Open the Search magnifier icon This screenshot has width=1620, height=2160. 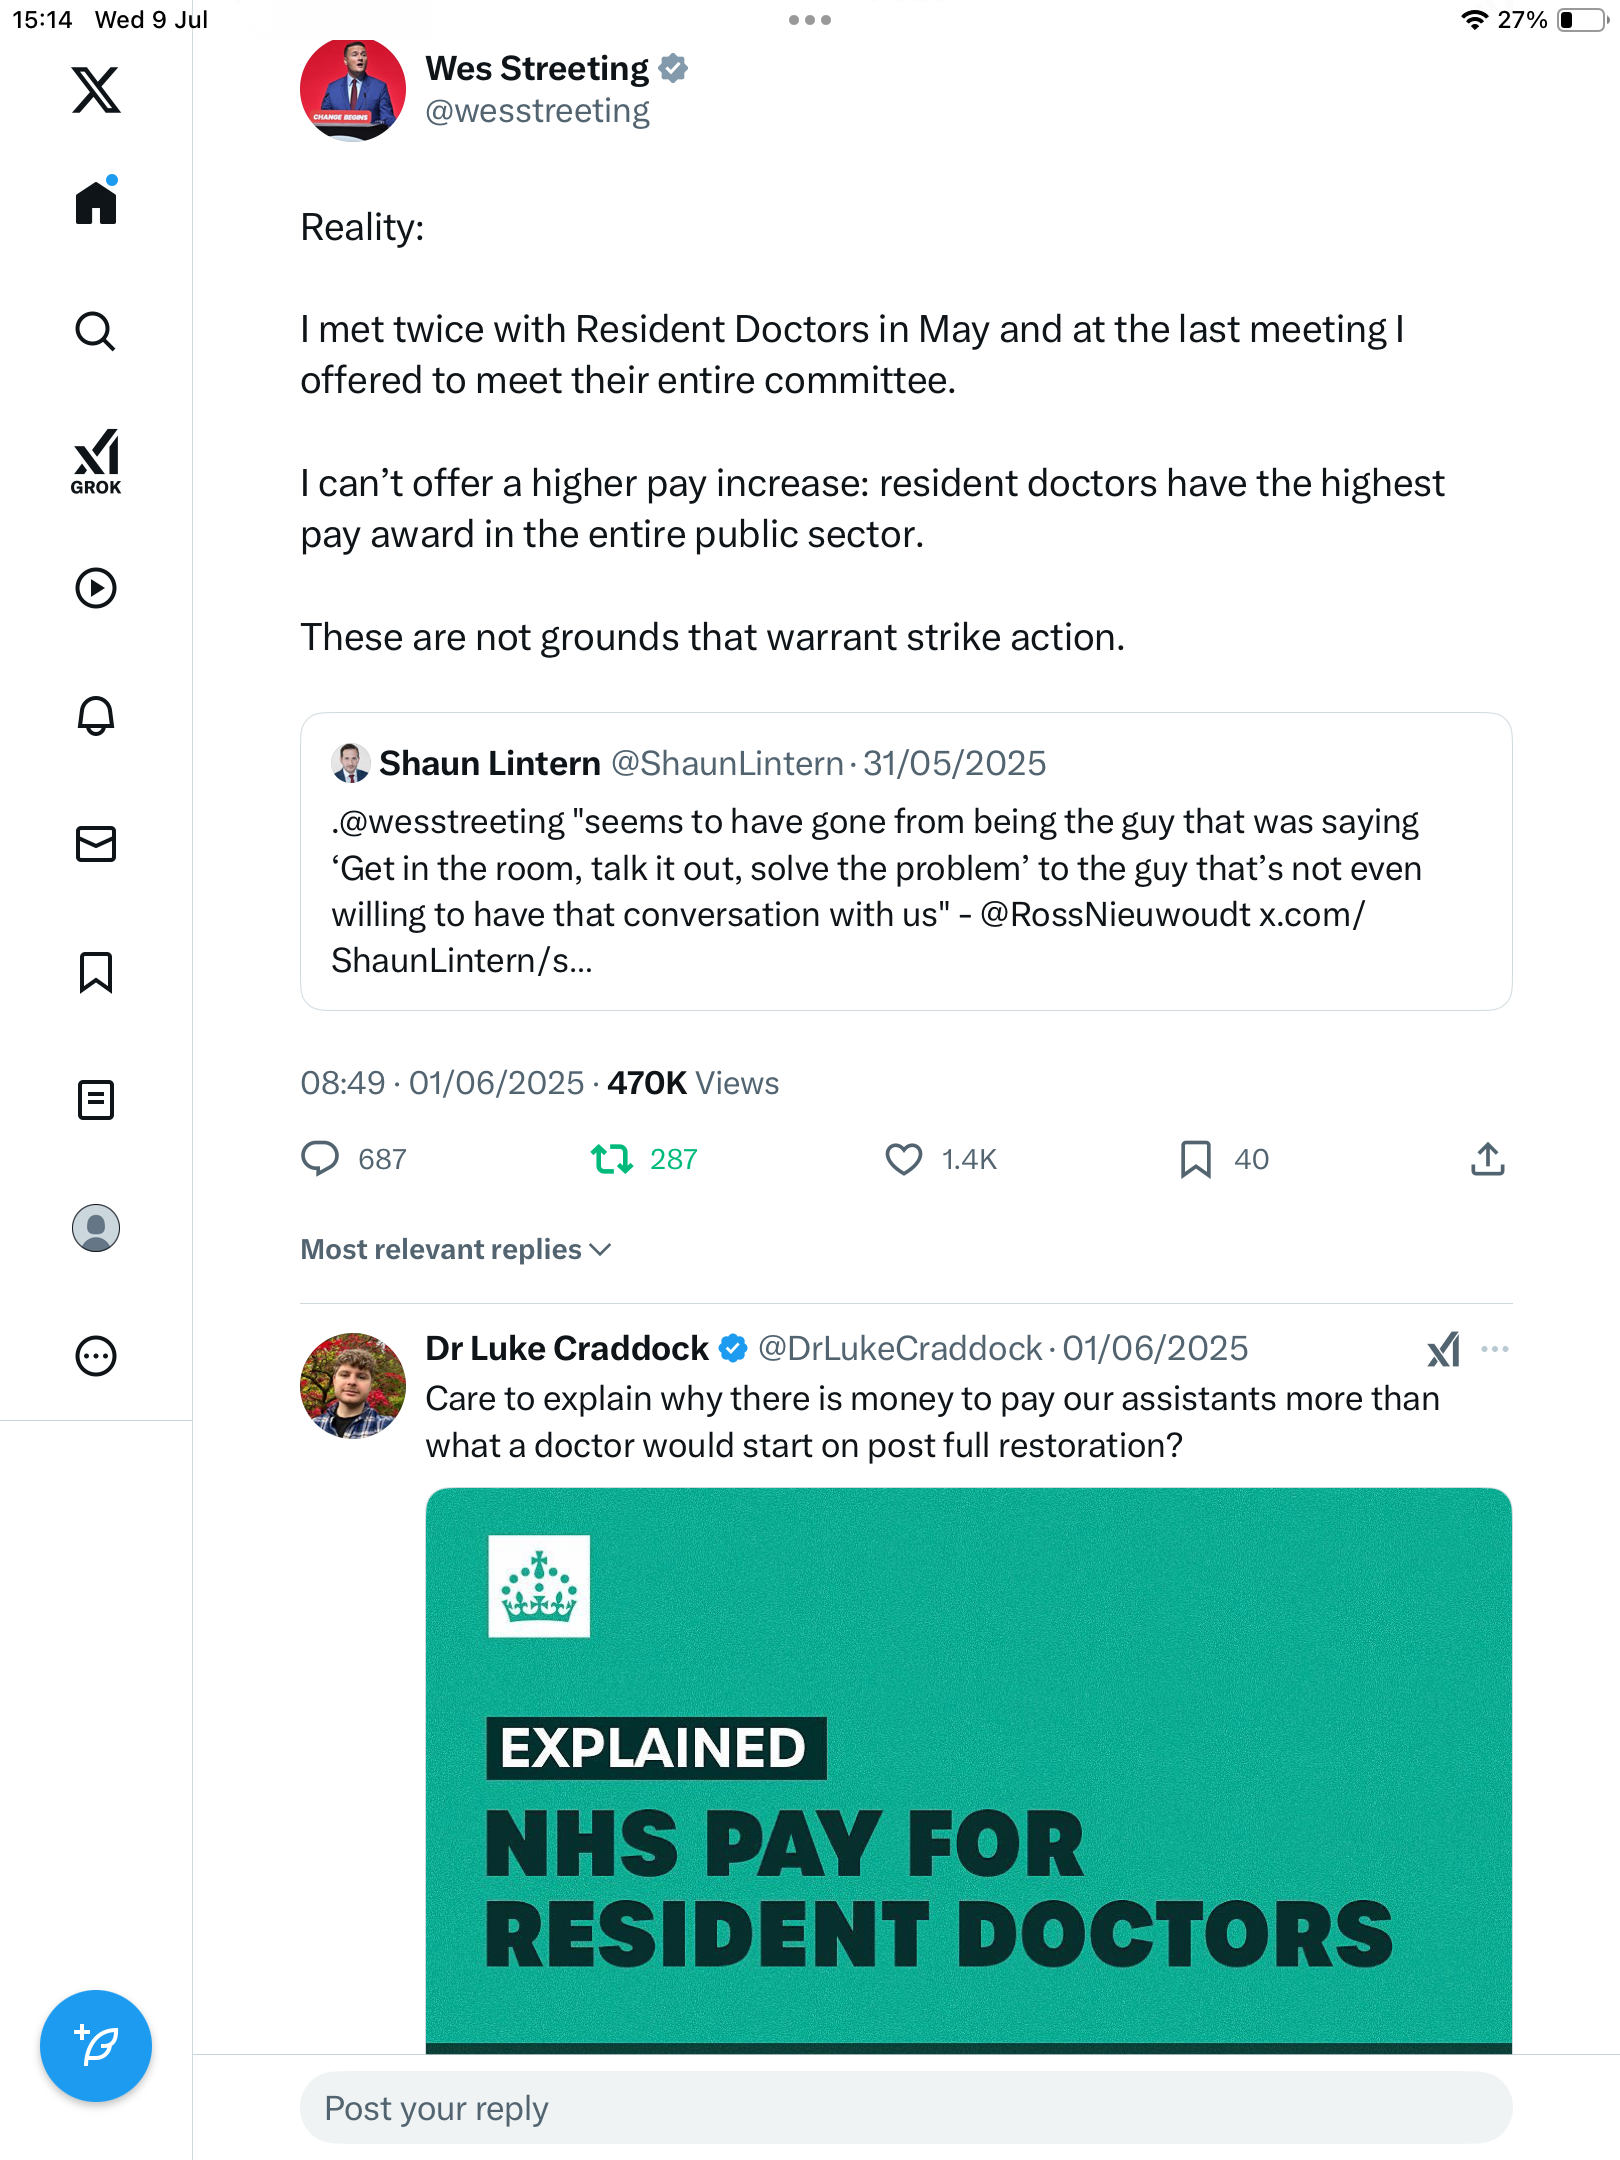tap(96, 331)
